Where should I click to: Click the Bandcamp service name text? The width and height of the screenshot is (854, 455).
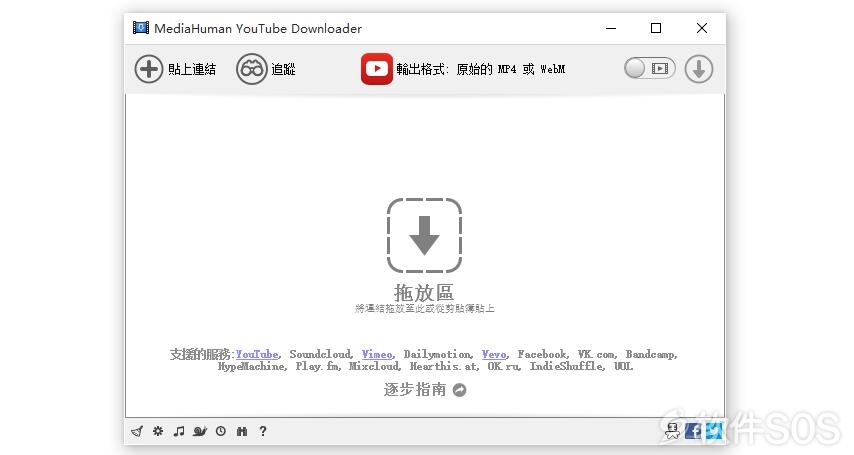[650, 354]
